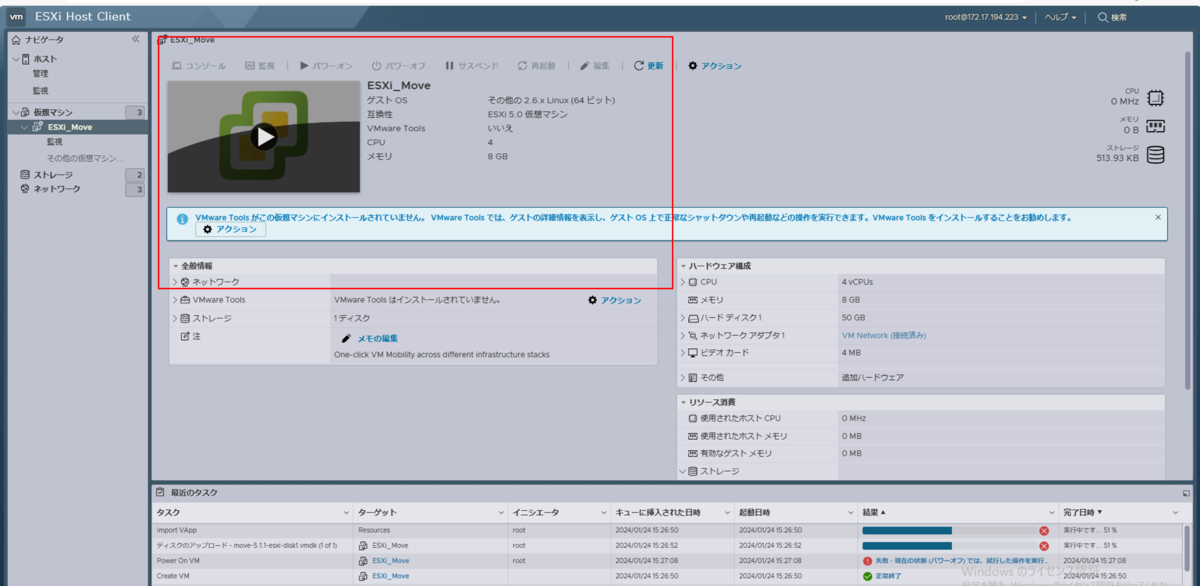
Task: Click アクション button inside the warning banner
Action: click(x=230, y=229)
